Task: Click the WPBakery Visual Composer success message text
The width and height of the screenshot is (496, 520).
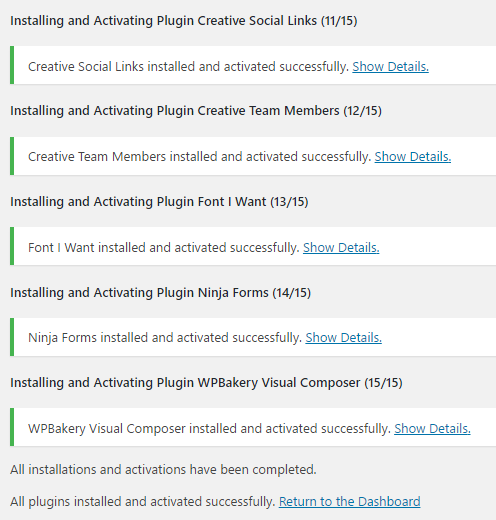Action: pos(209,429)
